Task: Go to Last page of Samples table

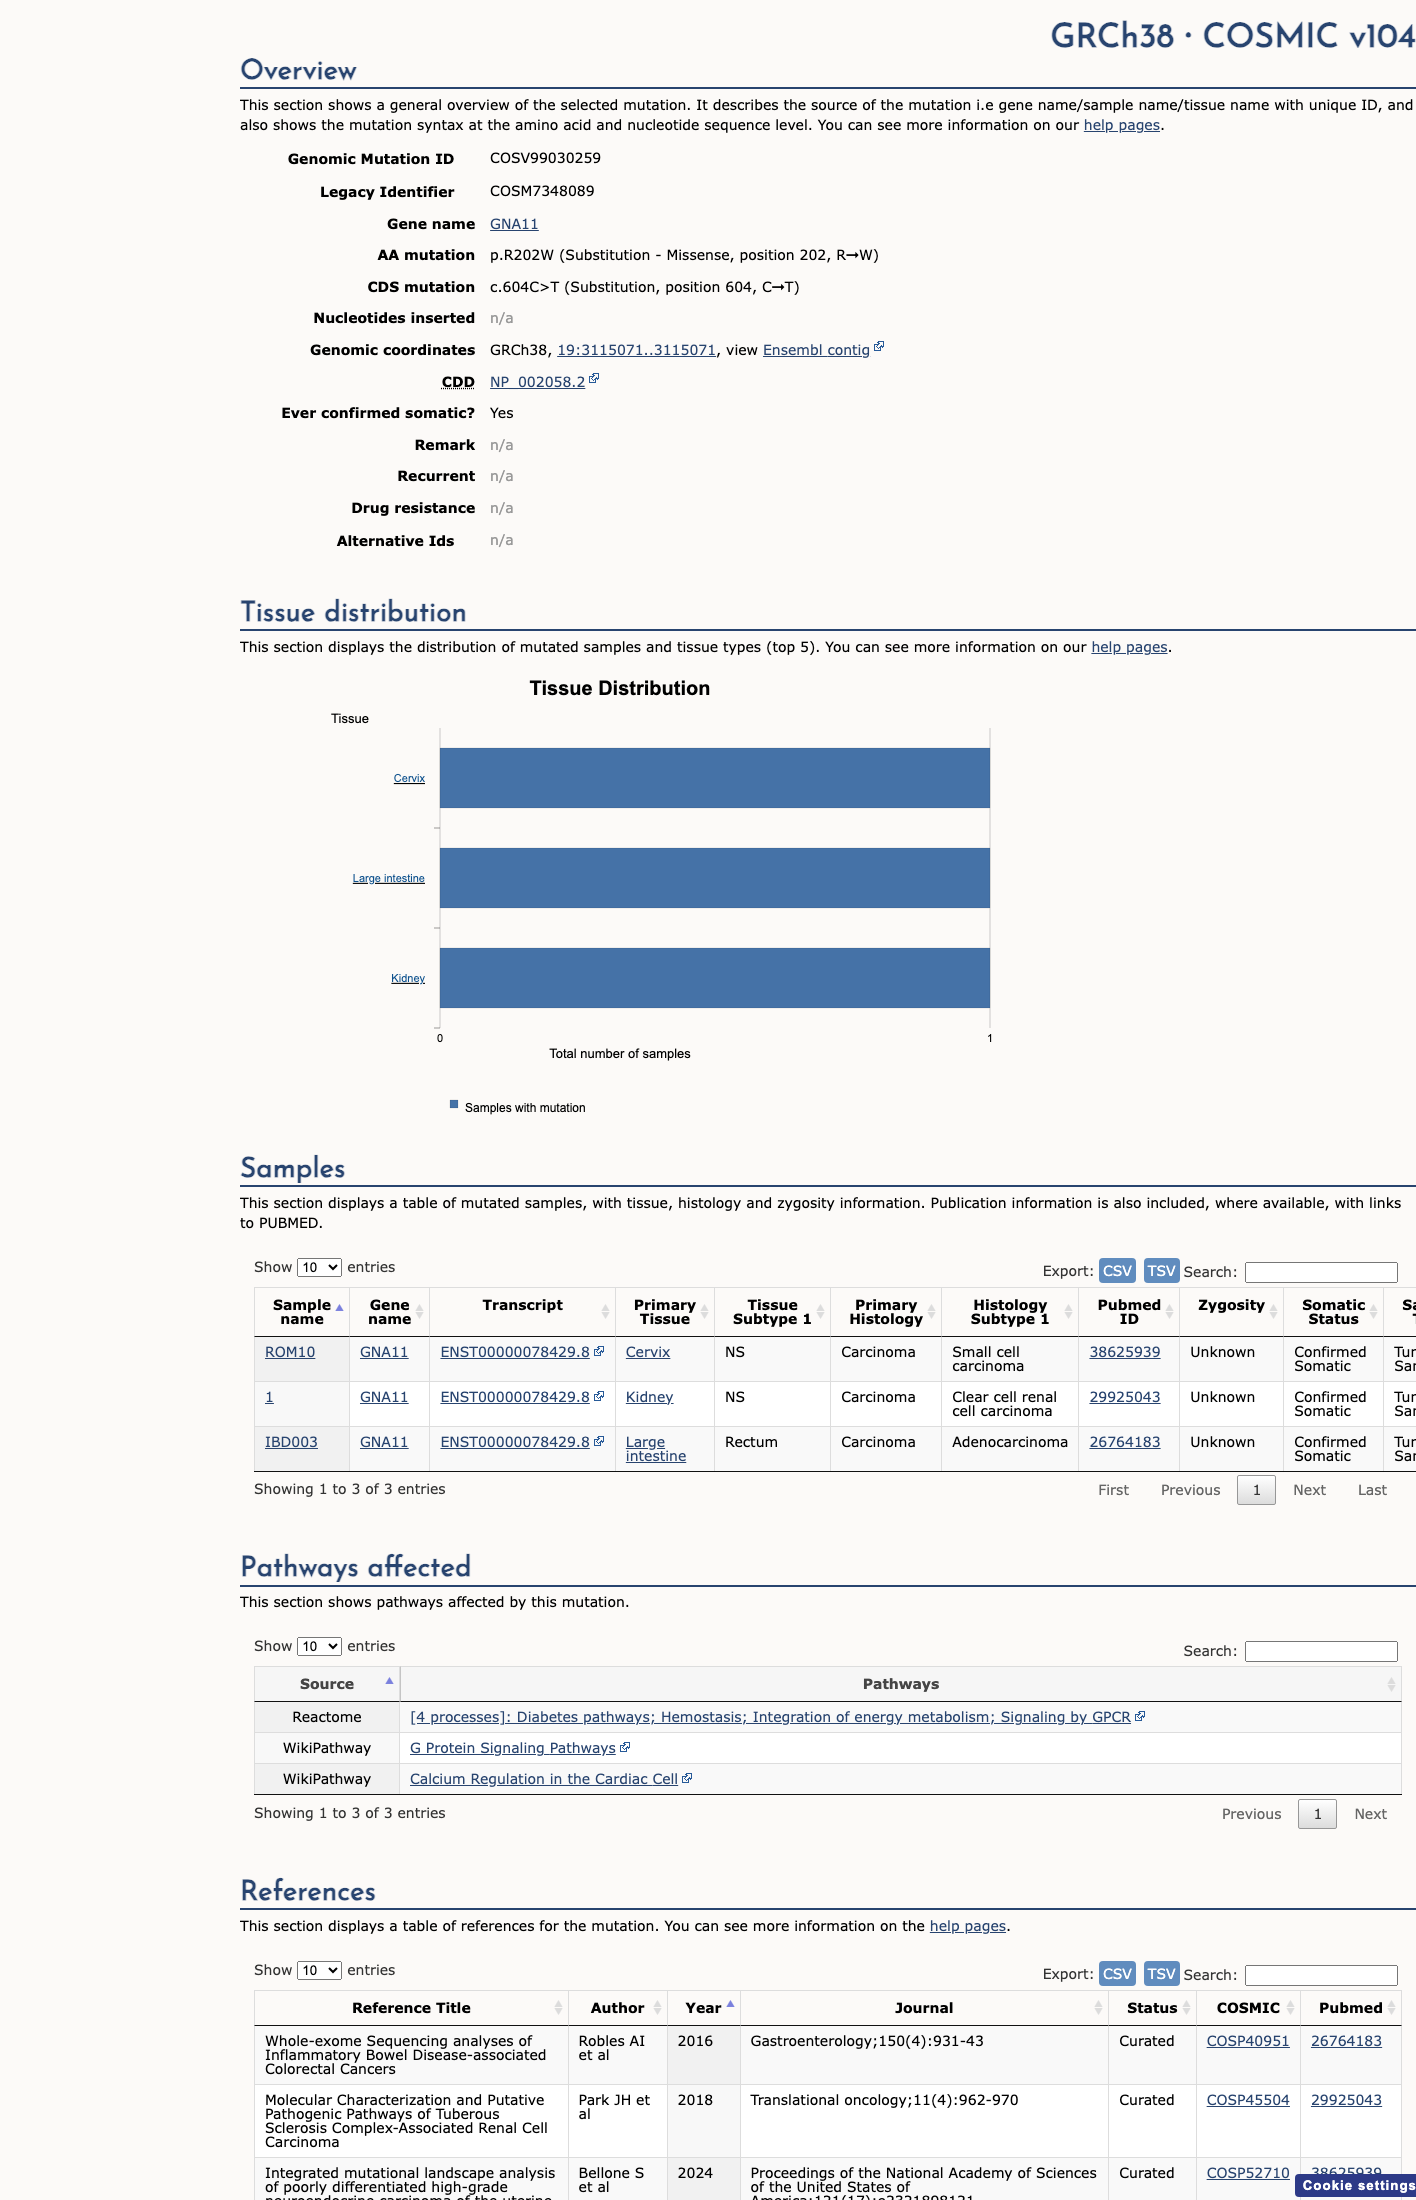Action: (x=1372, y=1490)
